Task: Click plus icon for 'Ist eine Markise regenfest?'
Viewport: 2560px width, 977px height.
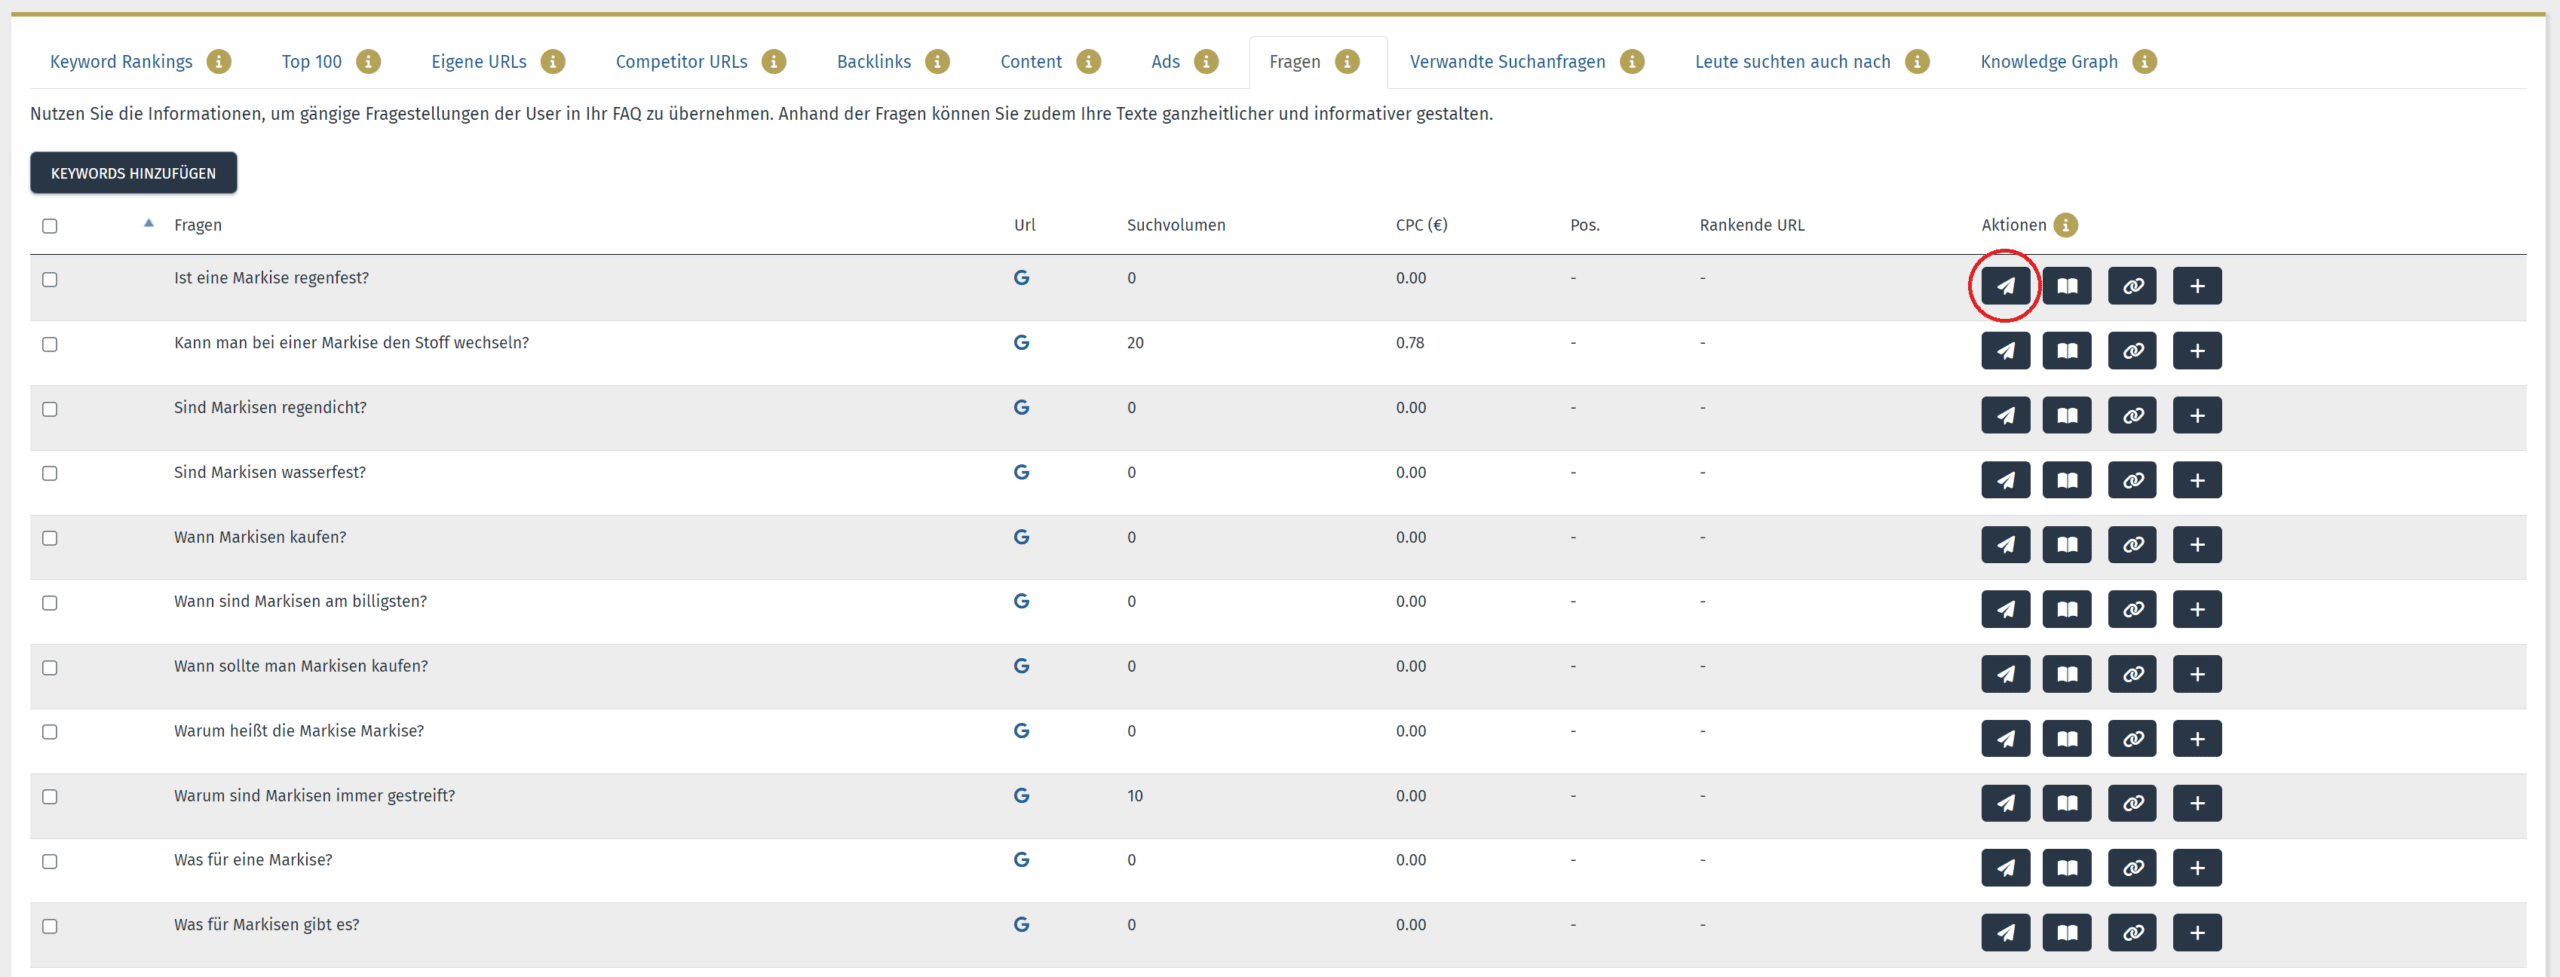Action: 2197,286
